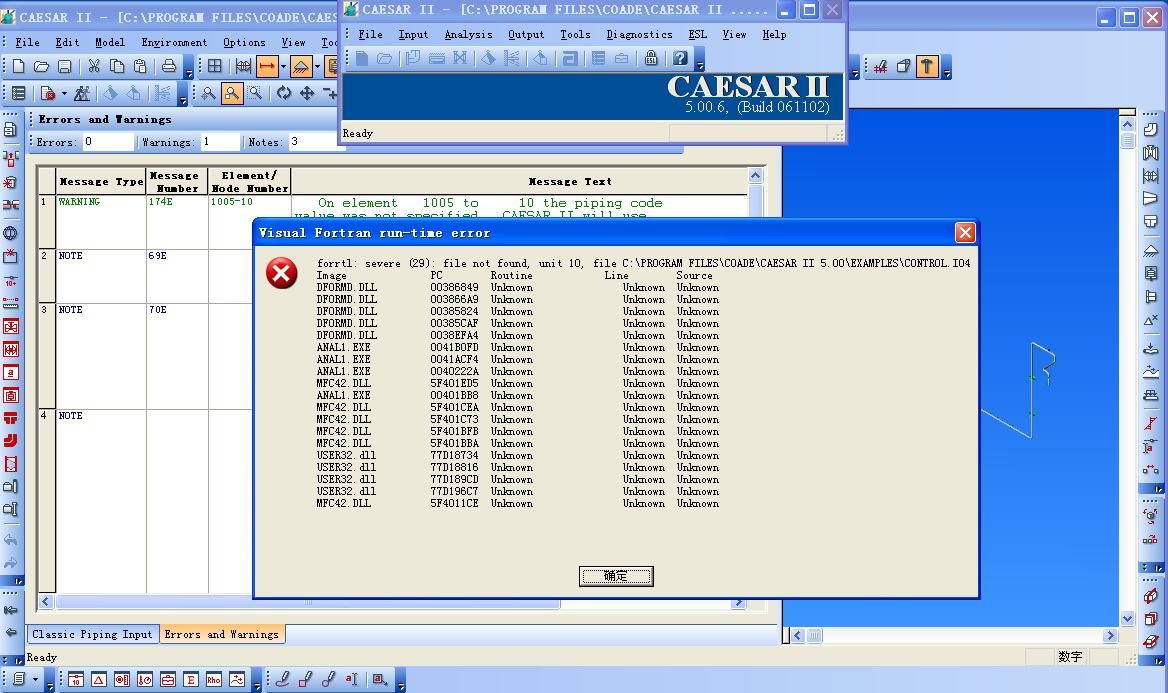Click the zoom to extents magnifier icon
Viewport: 1168px width, 693px height.
pos(209,93)
